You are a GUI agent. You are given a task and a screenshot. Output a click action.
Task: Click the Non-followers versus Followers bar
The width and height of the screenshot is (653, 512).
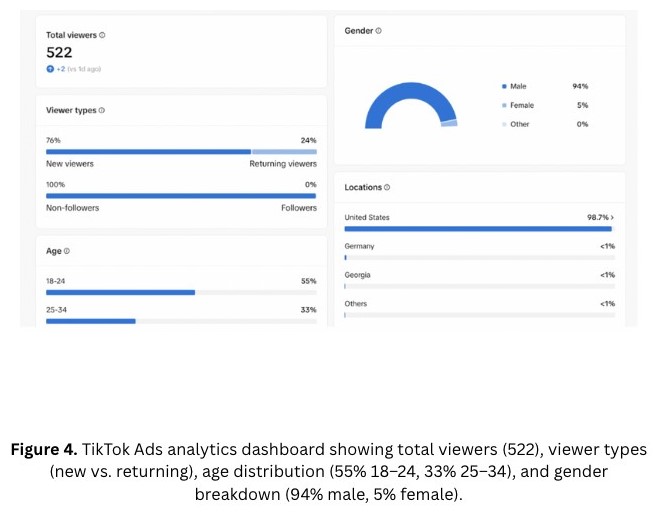(181, 196)
